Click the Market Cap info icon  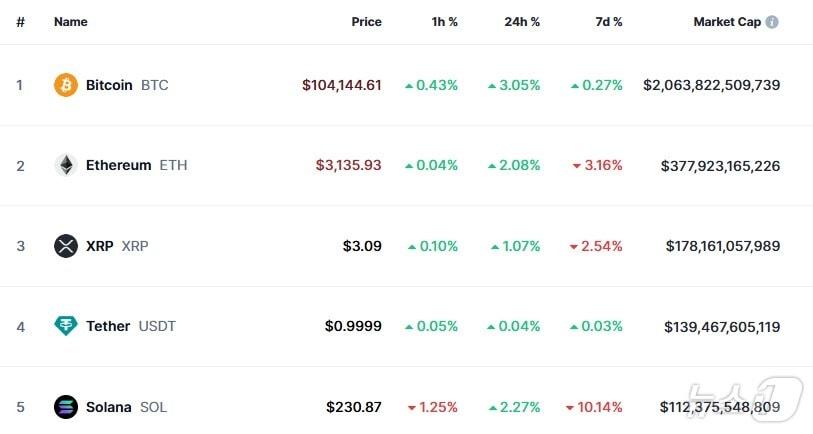[772, 22]
